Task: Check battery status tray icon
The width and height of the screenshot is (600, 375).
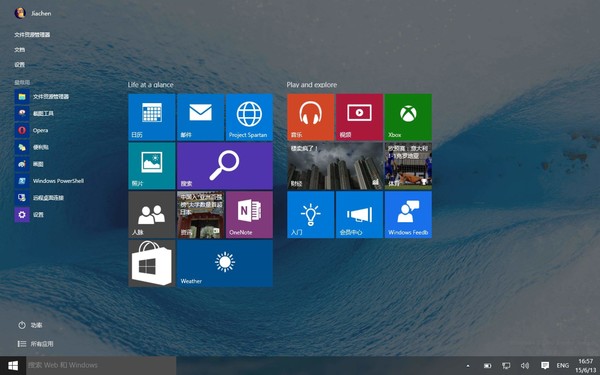Action: tap(488, 366)
